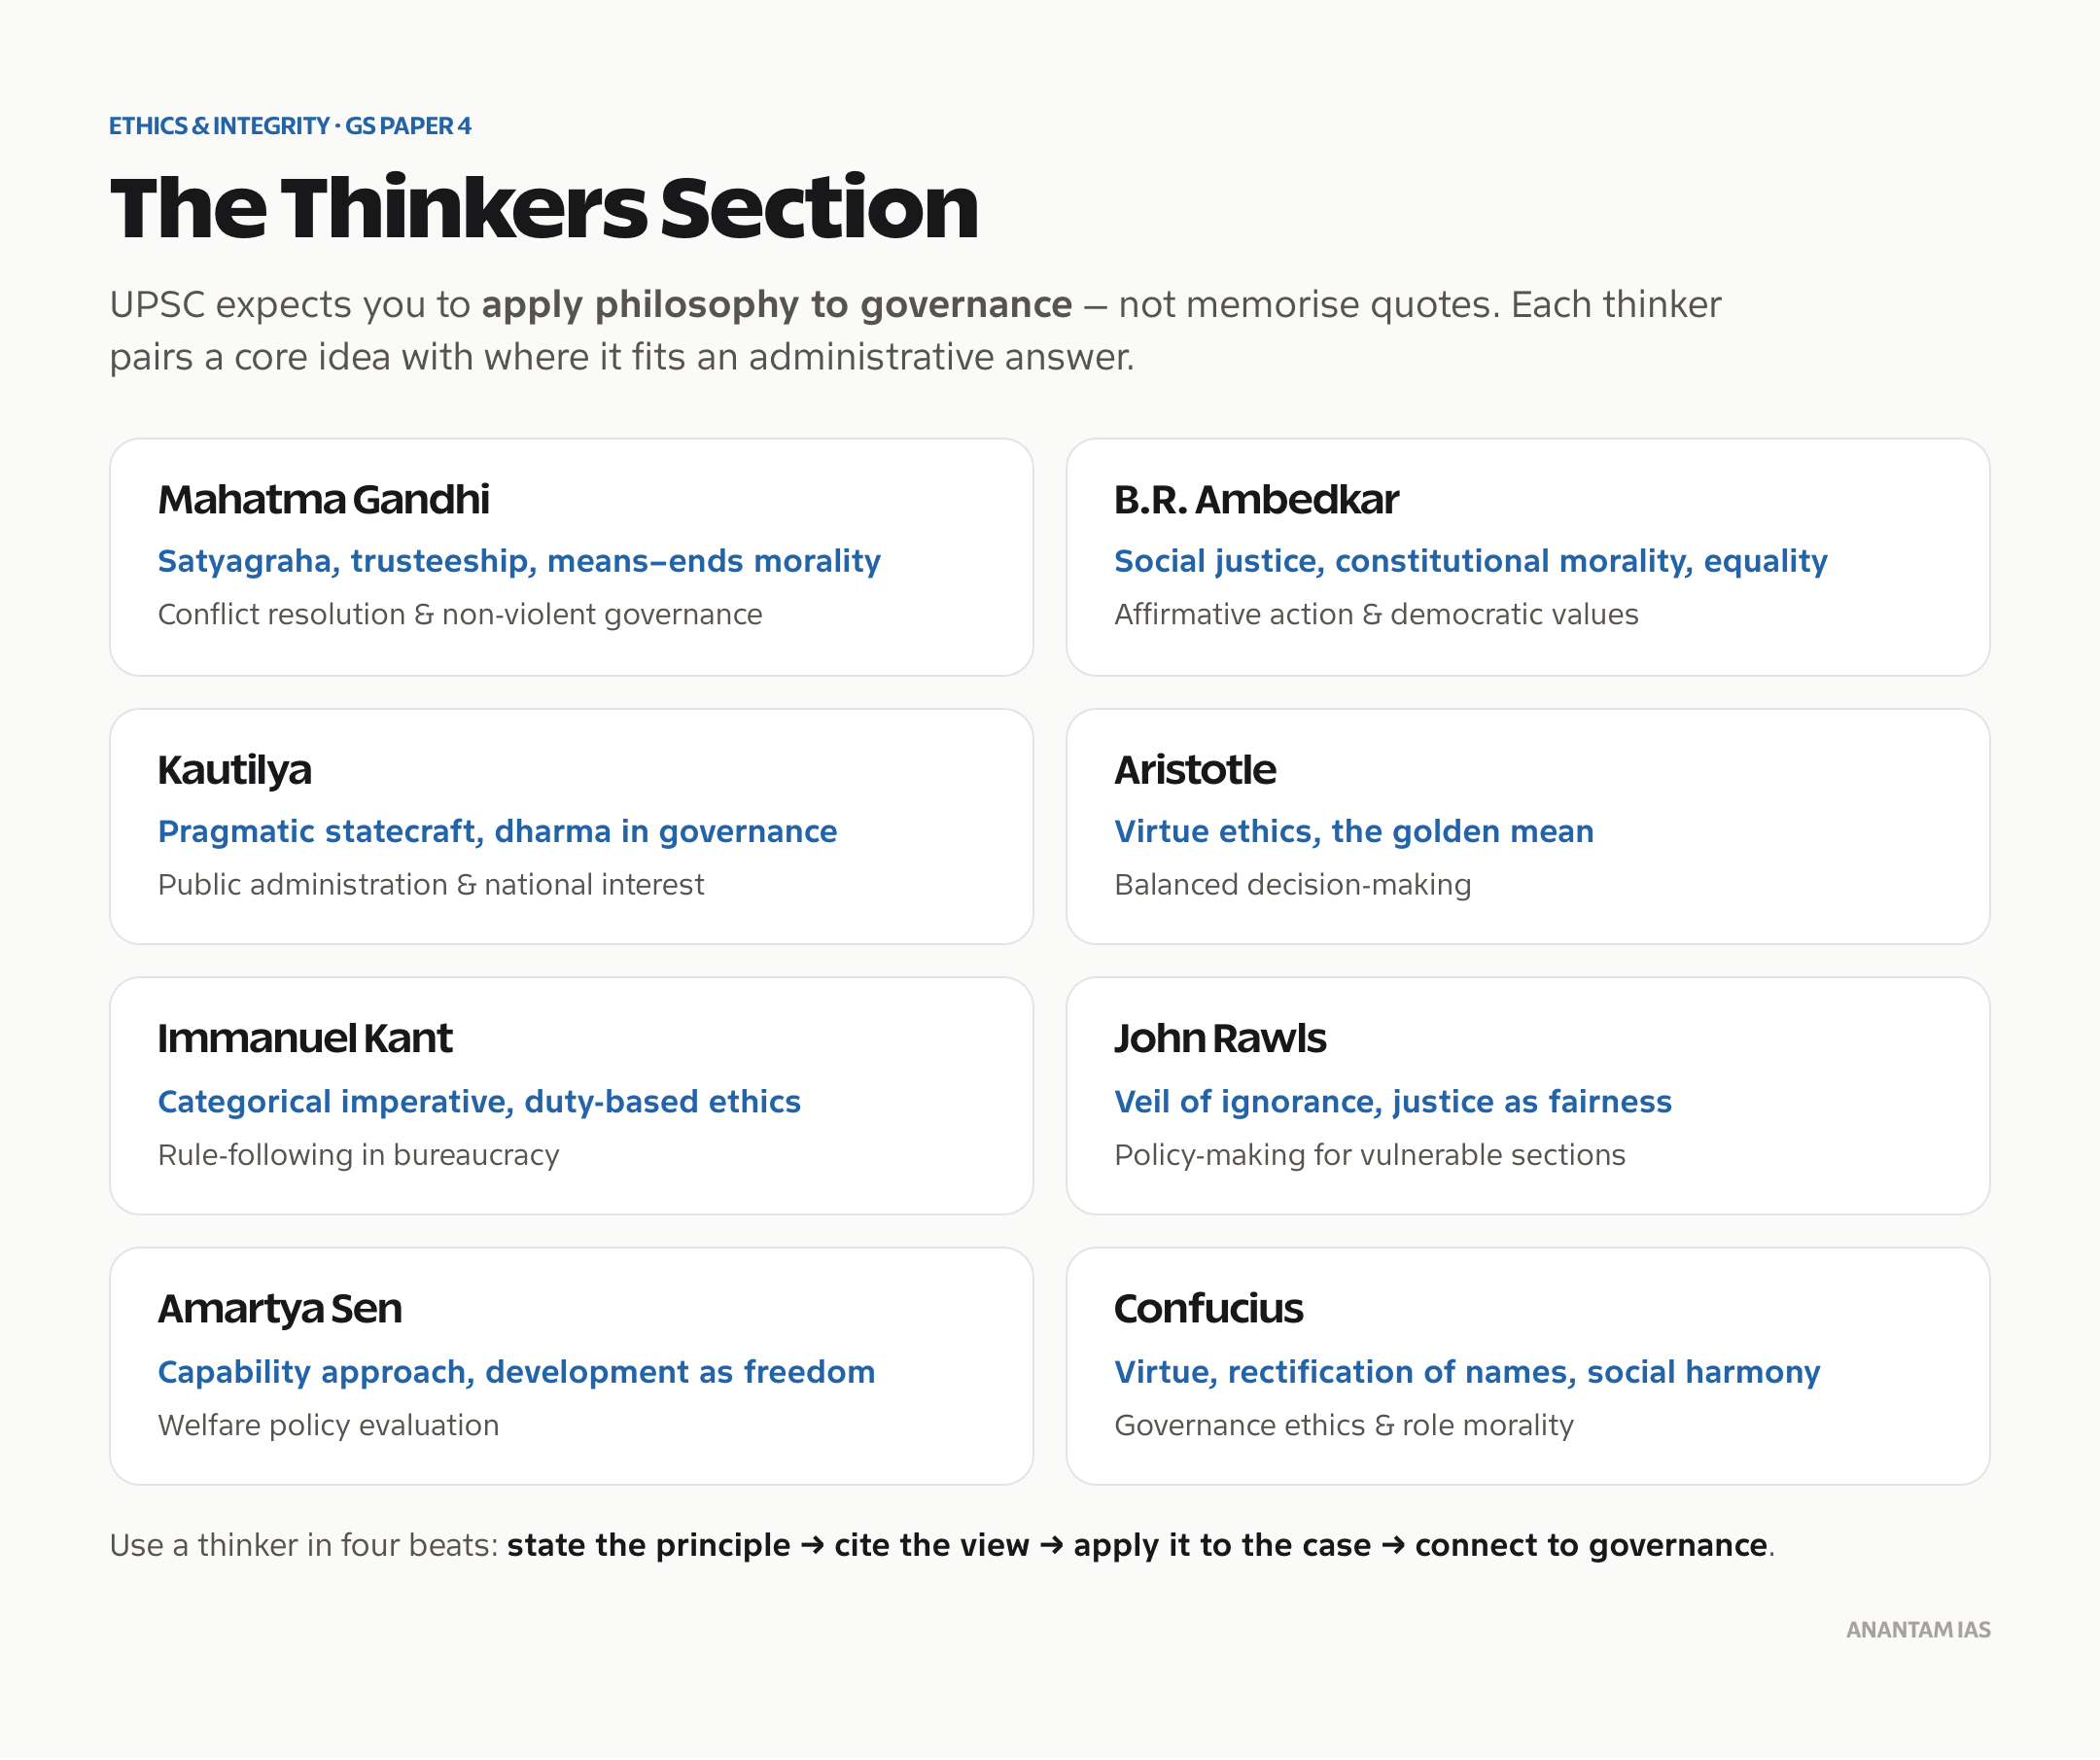Click 'Categorical imperative, duty-based ethics' text
Image resolution: width=2100 pixels, height=1760 pixels.
tap(479, 1102)
